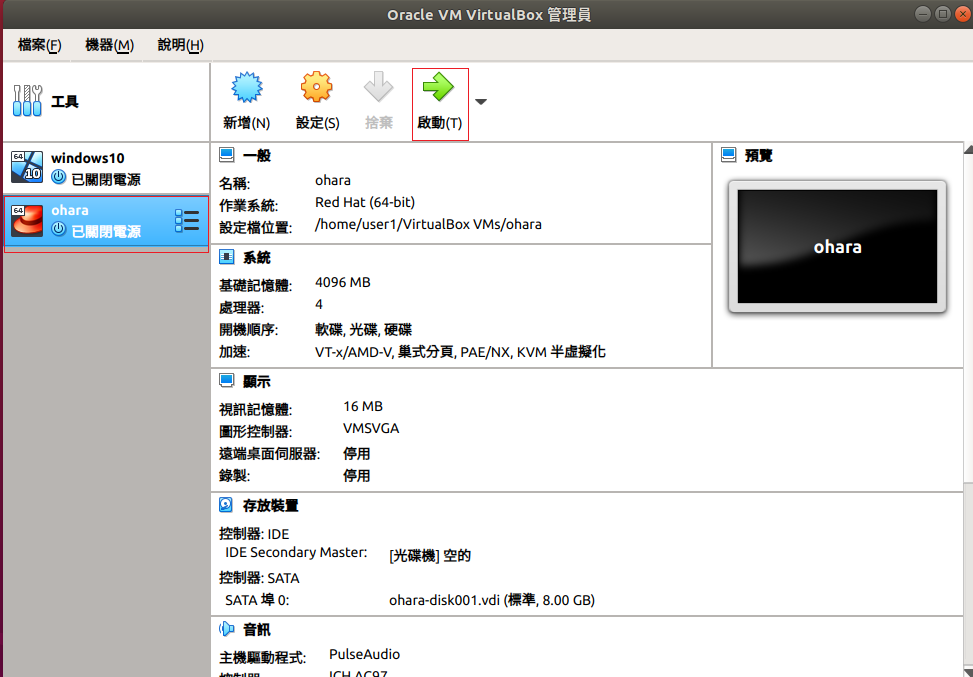Click the power state icon under ohara
973x677 pixels.
pyautogui.click(x=59, y=229)
